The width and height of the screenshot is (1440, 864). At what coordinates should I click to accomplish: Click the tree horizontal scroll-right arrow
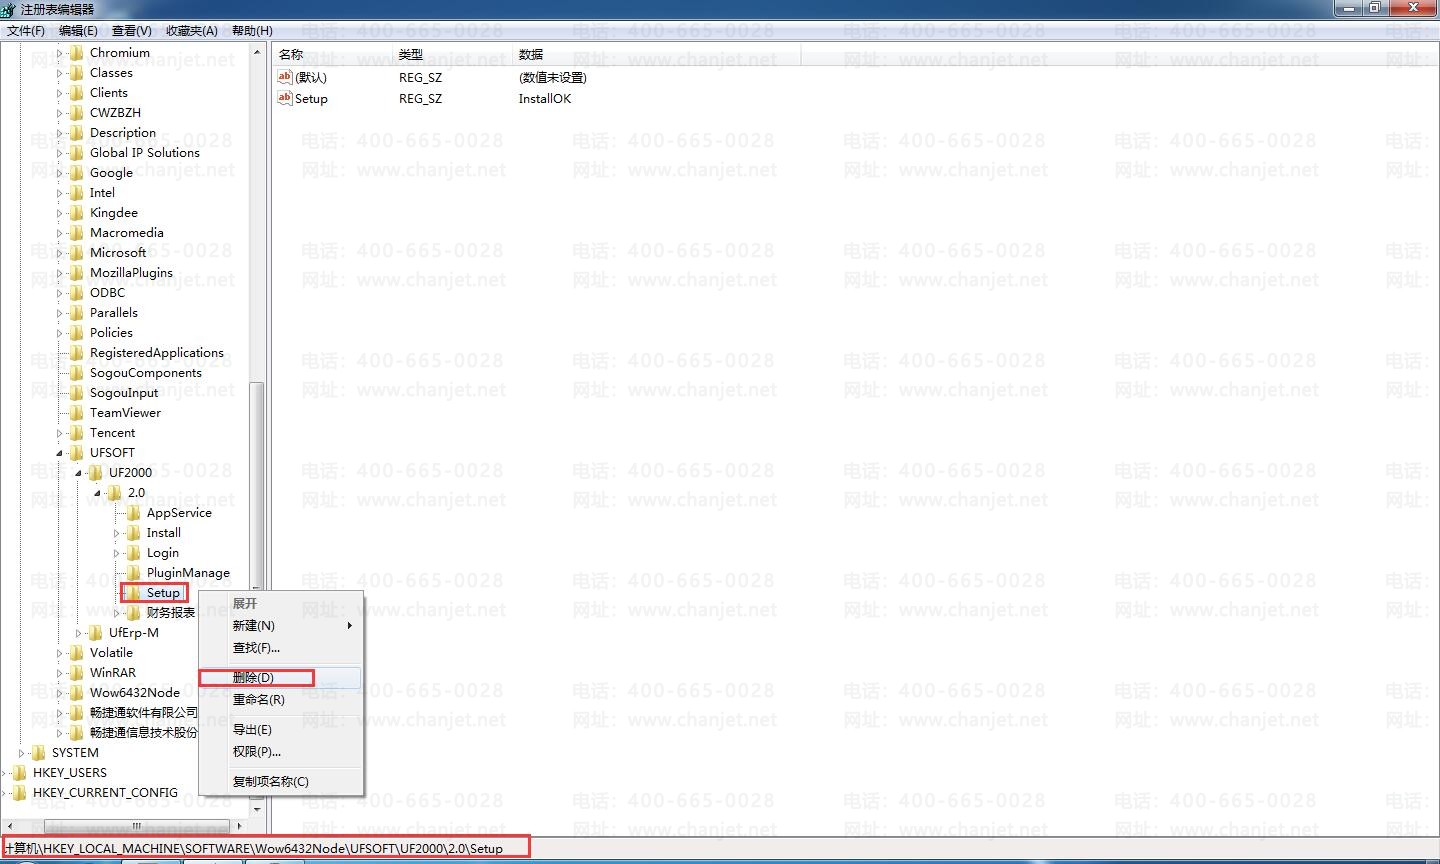pyautogui.click(x=239, y=827)
